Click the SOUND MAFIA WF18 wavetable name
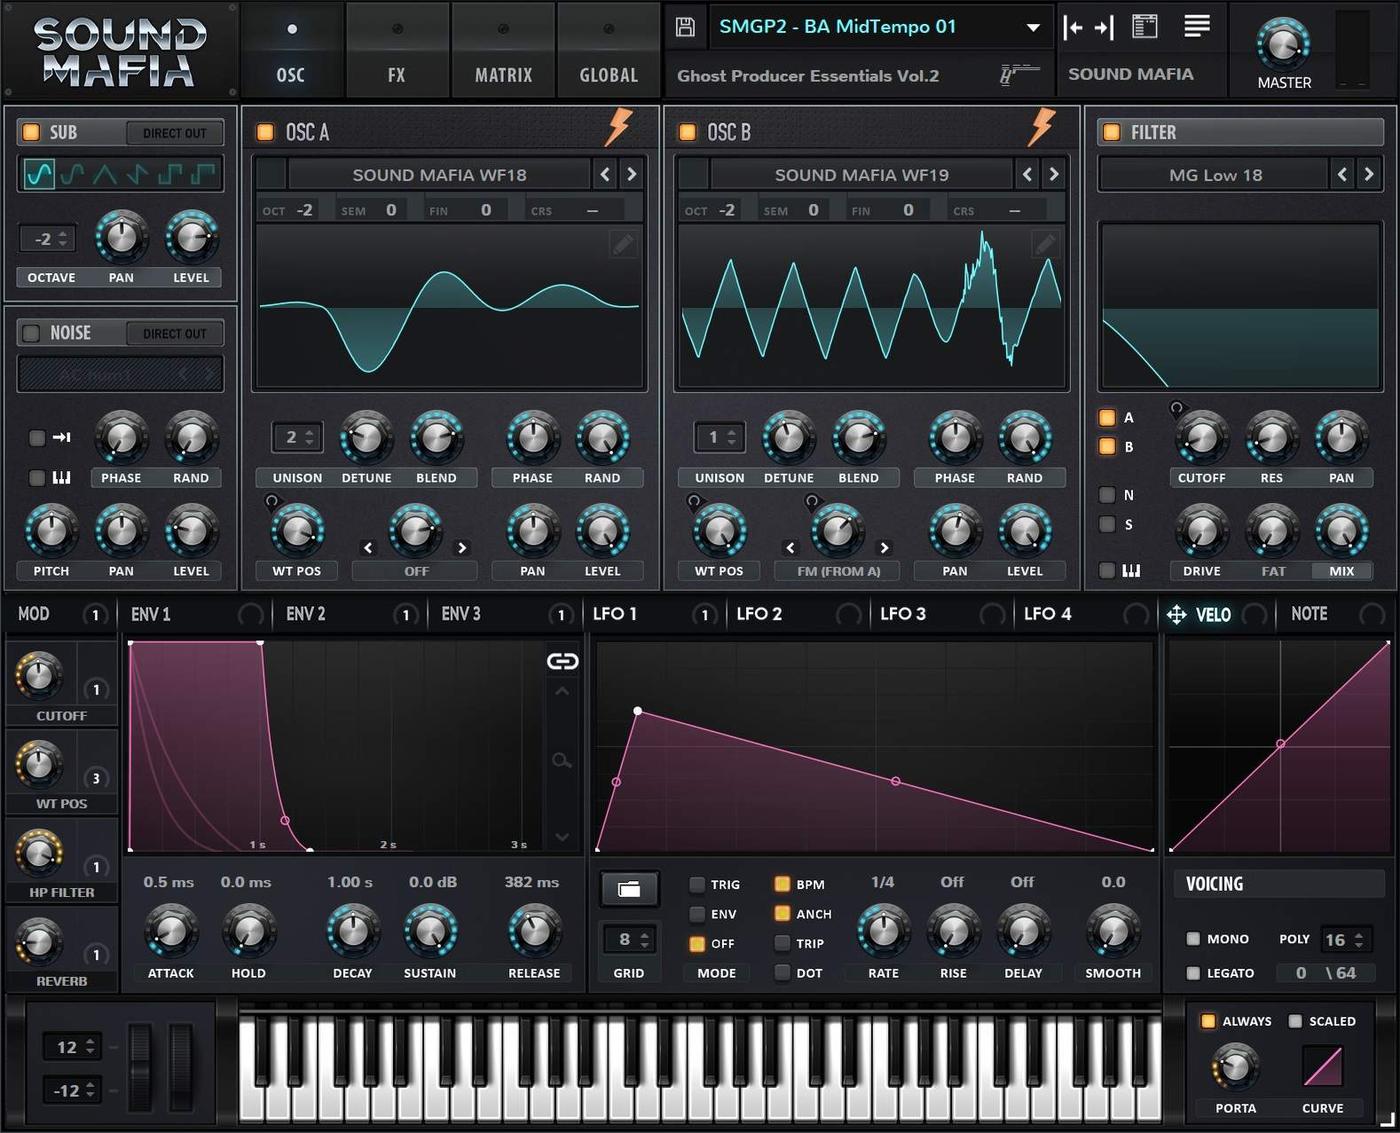Image resolution: width=1400 pixels, height=1133 pixels. pos(439,175)
